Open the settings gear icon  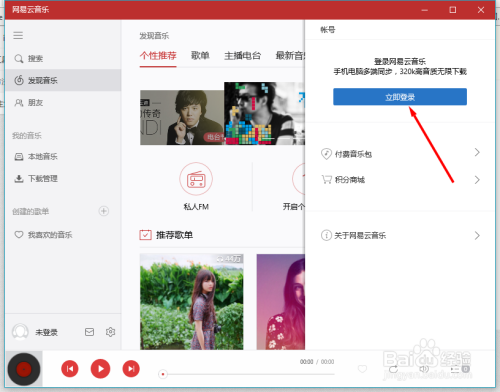click(110, 332)
